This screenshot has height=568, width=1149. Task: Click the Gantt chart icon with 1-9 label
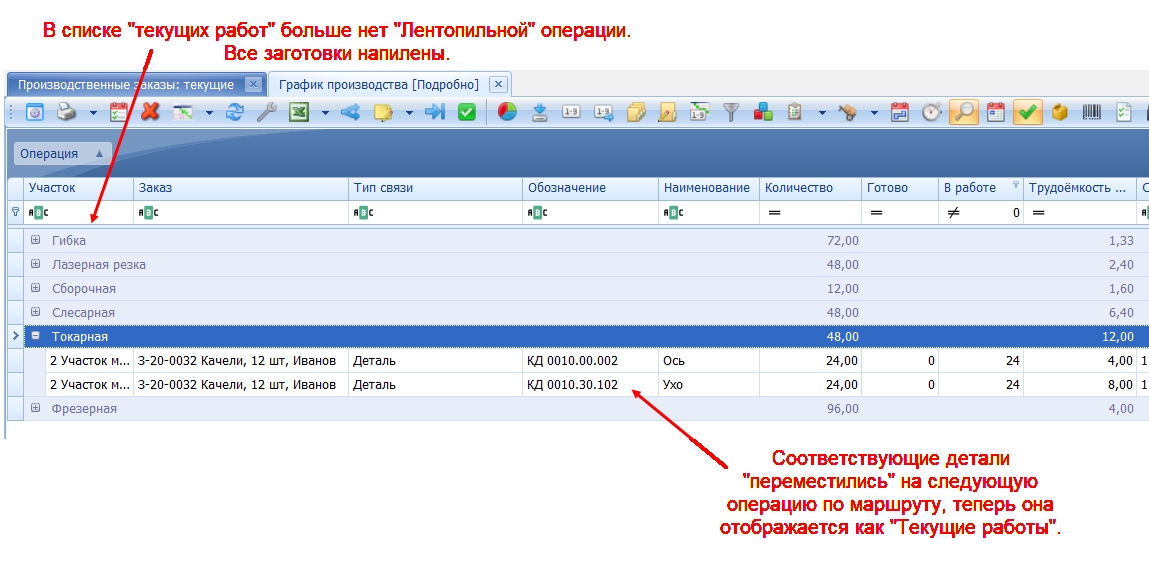click(699, 112)
